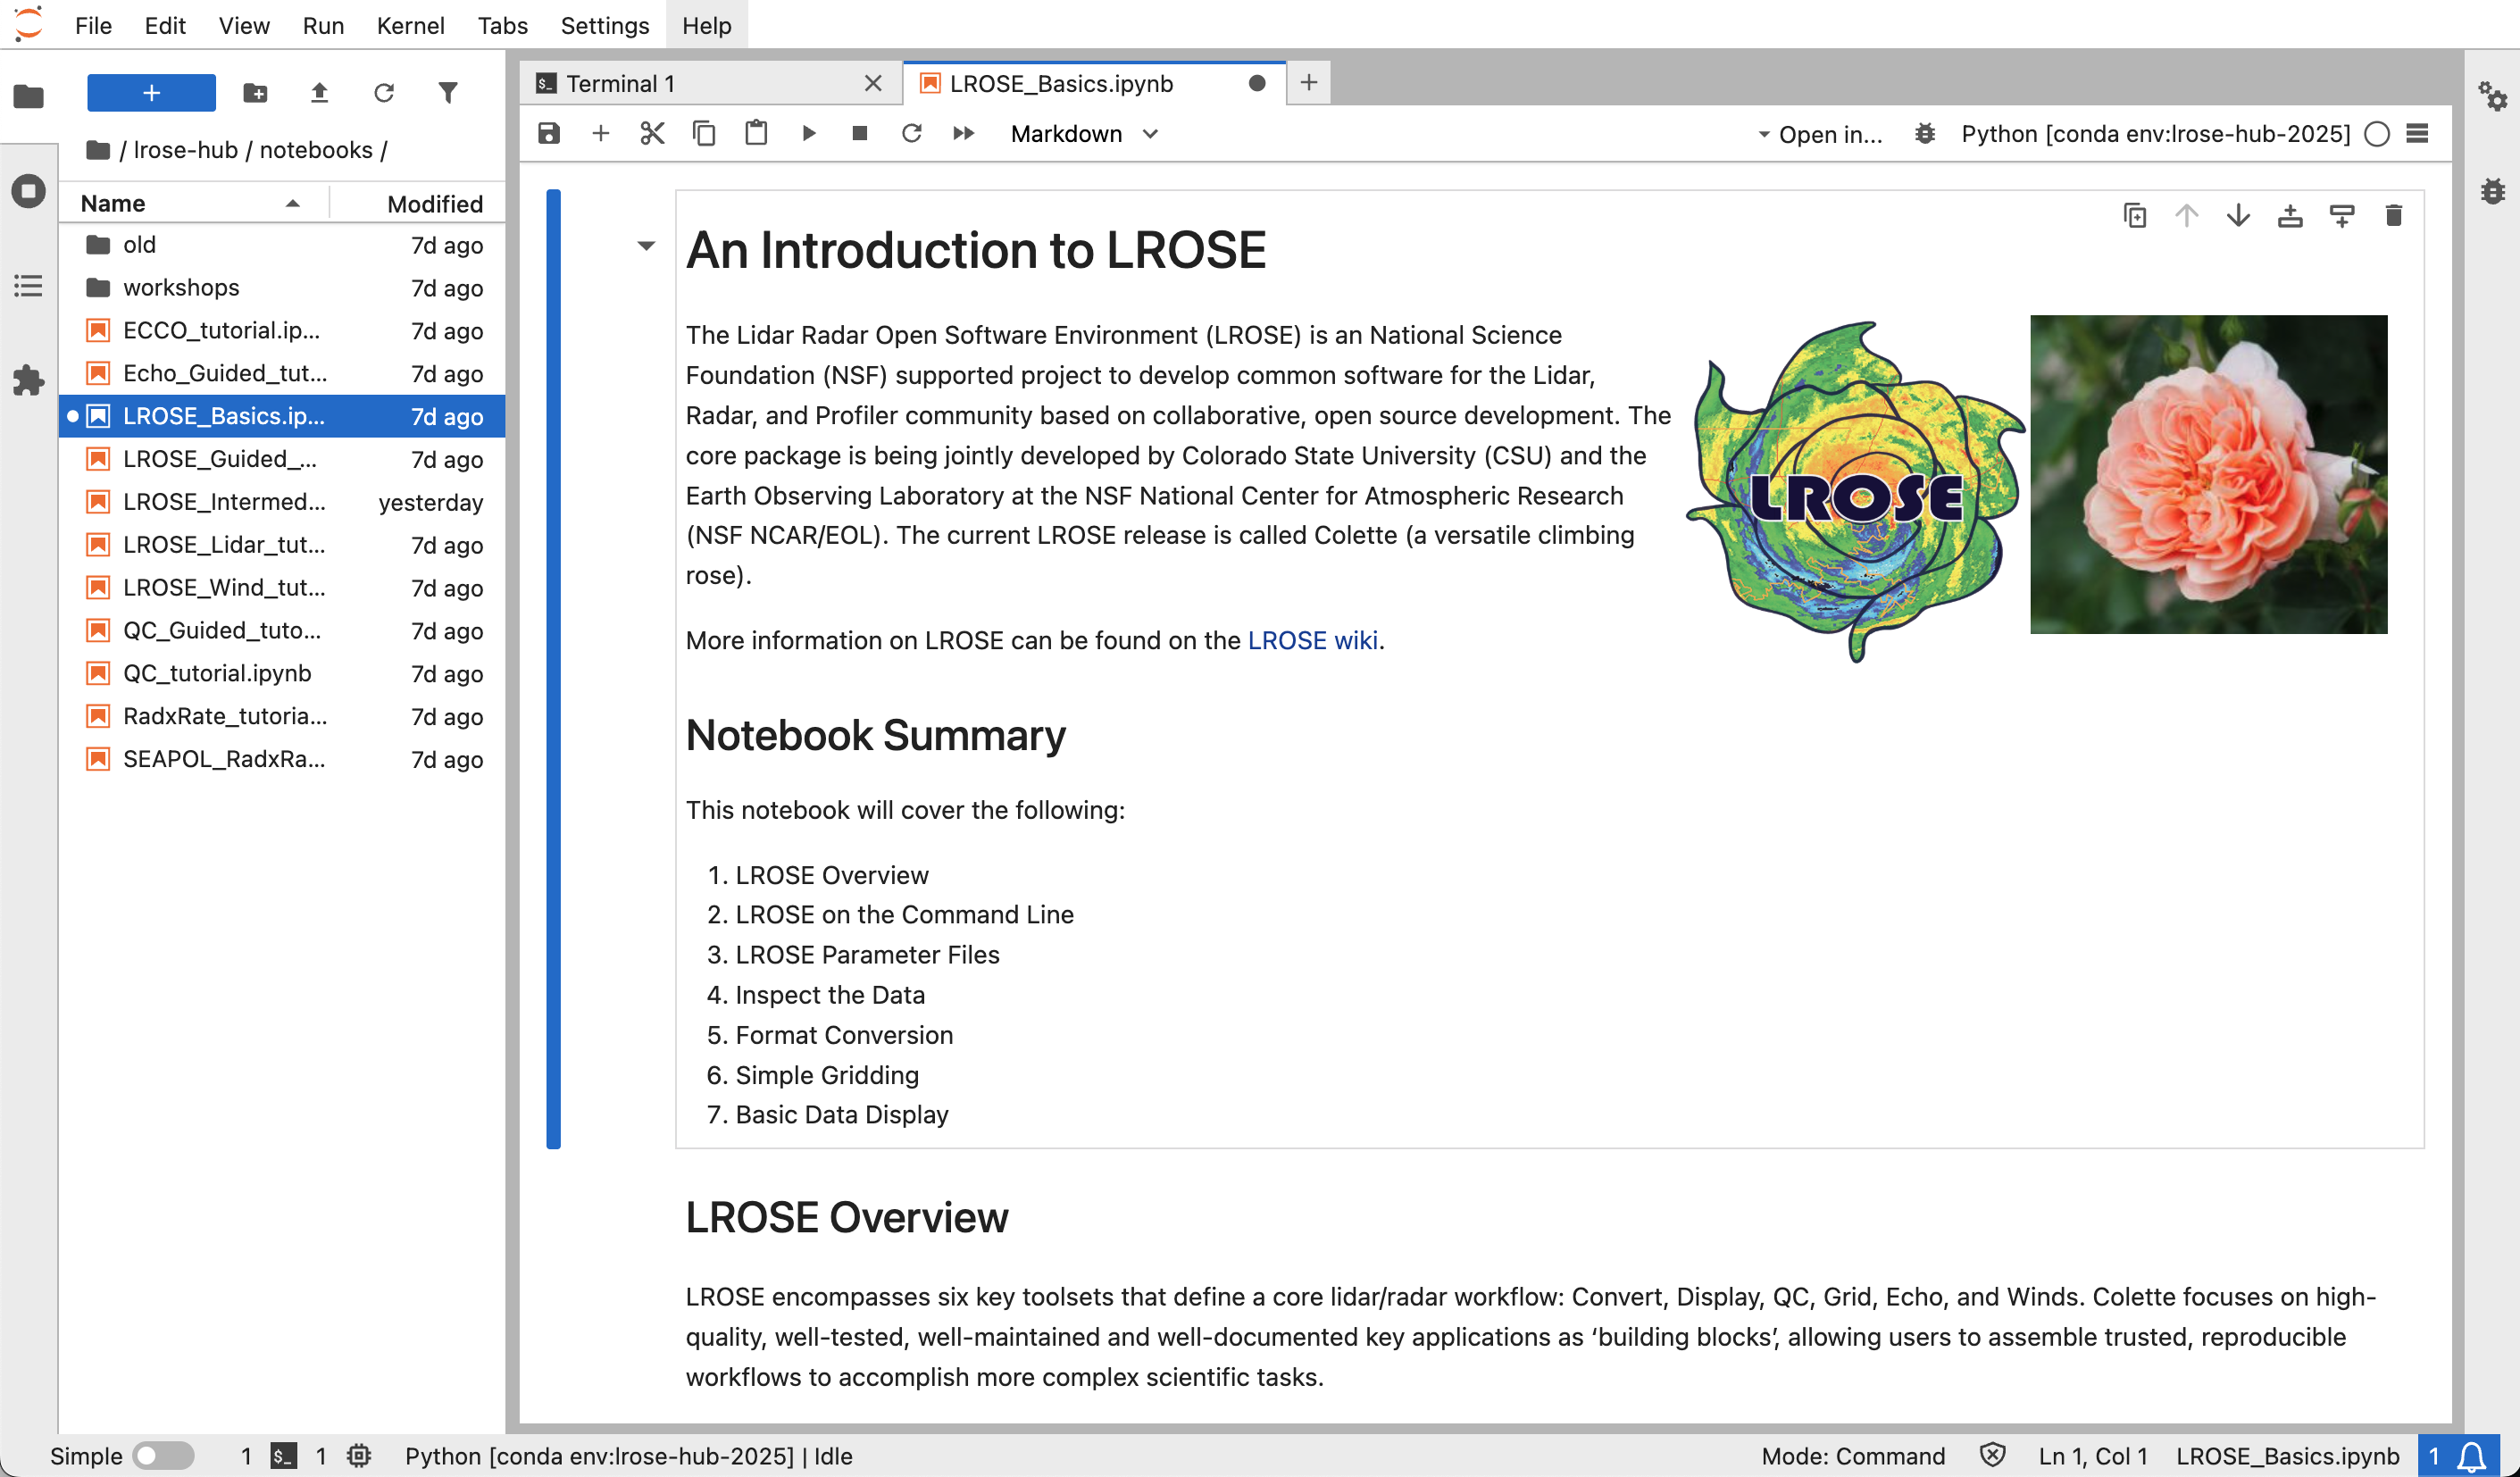2520x1477 pixels.
Task: Open the Kernel menu
Action: [410, 25]
